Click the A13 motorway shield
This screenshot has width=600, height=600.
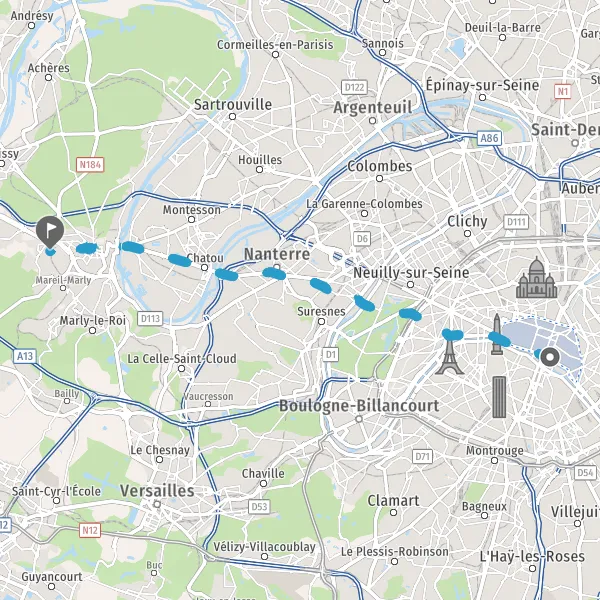pos(25,356)
